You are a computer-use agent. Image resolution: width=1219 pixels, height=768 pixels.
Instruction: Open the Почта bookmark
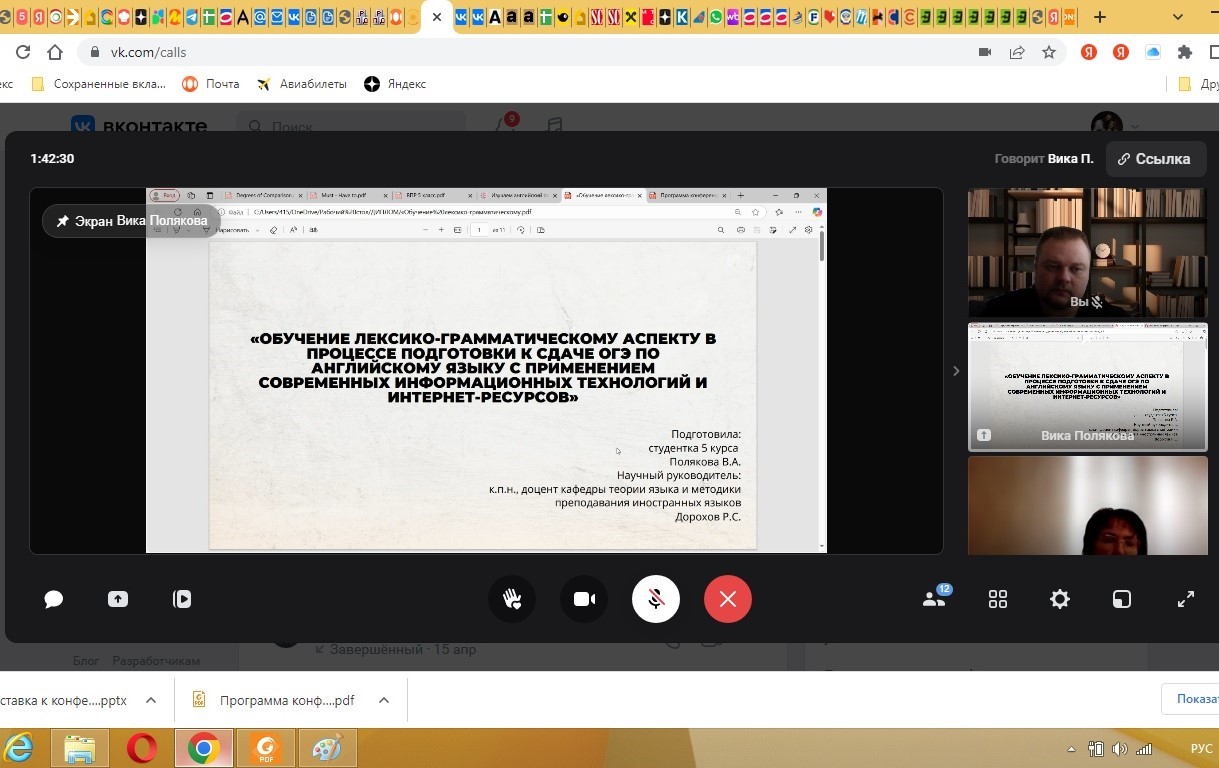tap(211, 84)
